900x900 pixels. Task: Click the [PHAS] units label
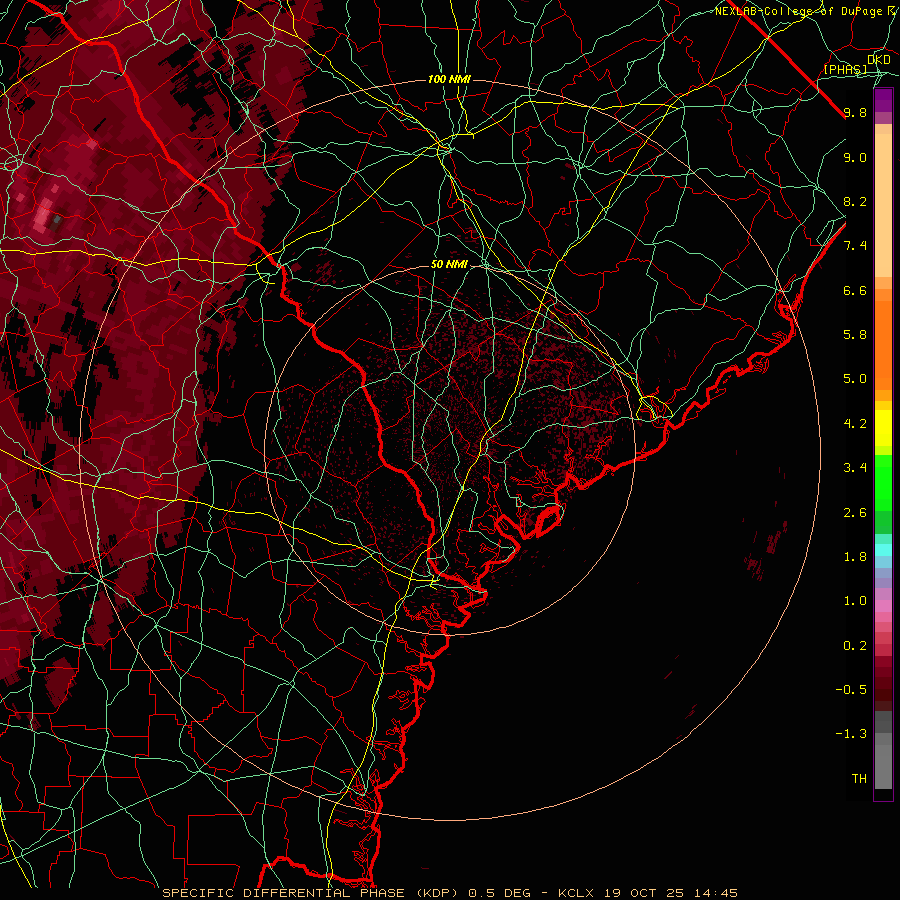tap(845, 69)
